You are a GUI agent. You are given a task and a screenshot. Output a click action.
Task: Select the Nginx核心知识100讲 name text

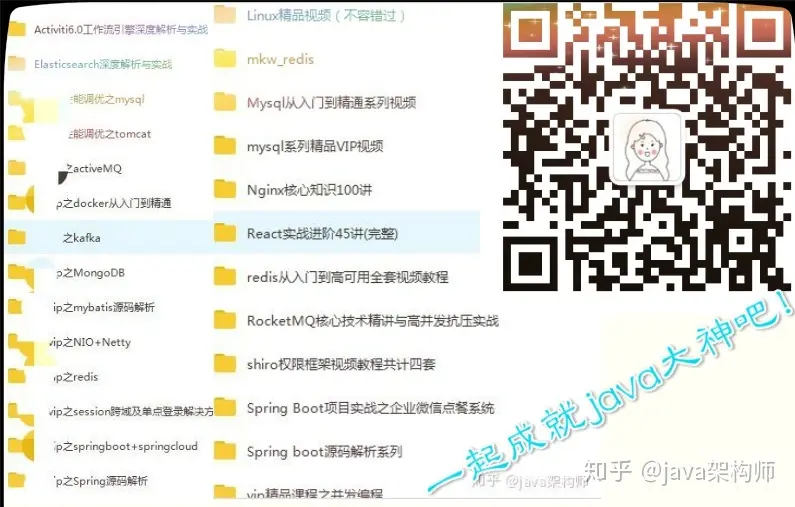coord(309,190)
